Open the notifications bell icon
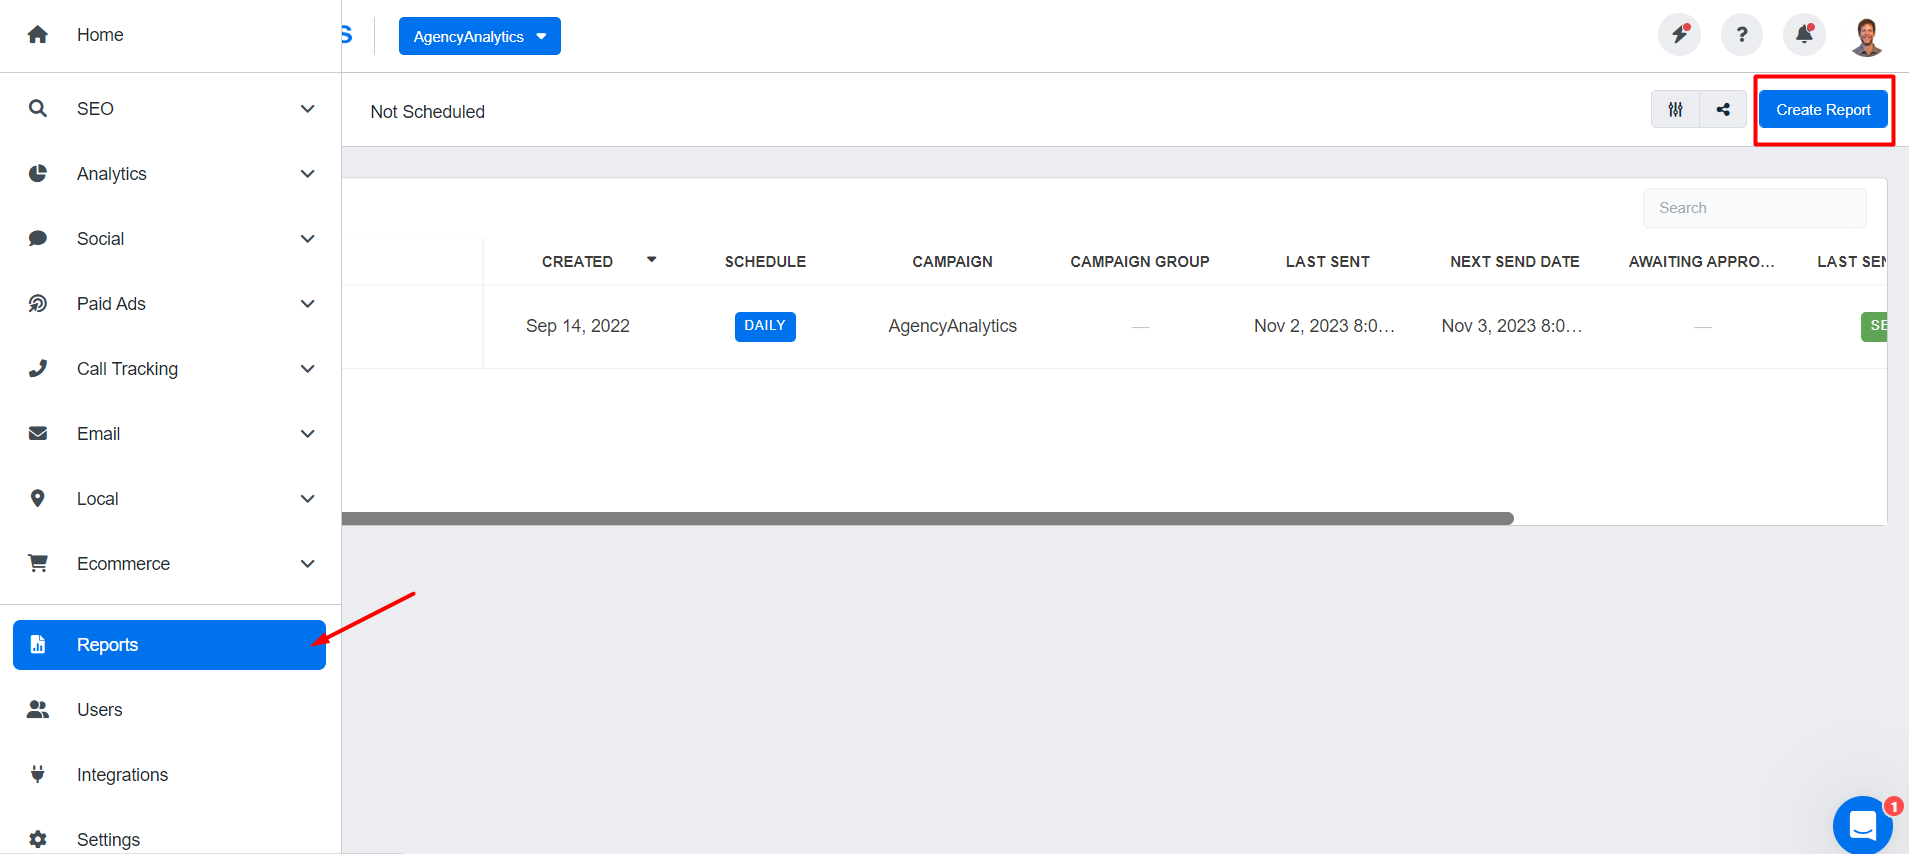 point(1804,35)
